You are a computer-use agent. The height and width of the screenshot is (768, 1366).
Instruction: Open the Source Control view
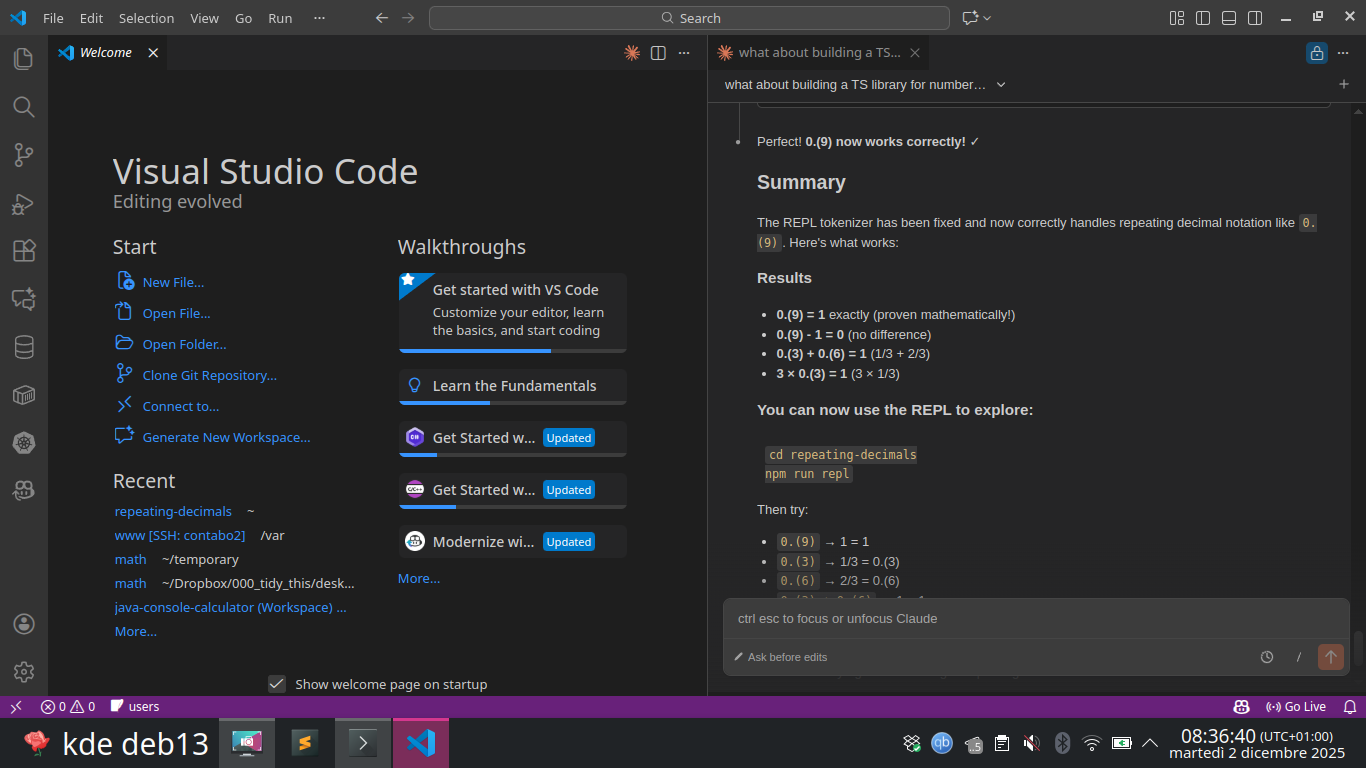23,155
